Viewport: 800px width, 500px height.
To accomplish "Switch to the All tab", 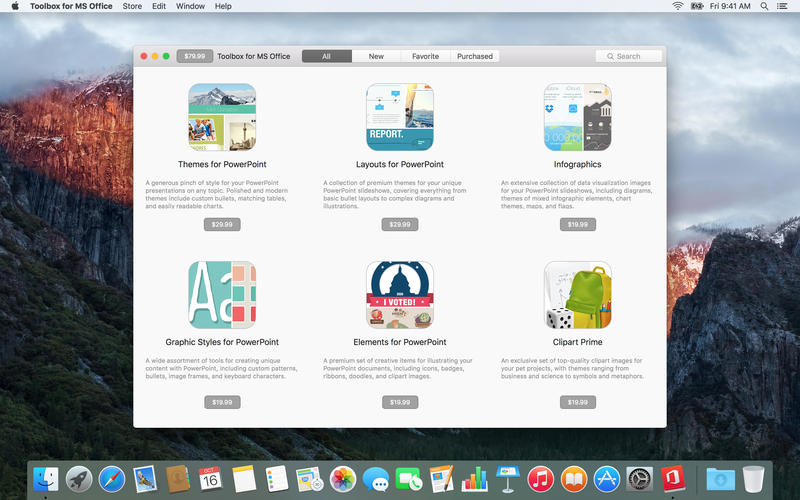I will pos(327,56).
